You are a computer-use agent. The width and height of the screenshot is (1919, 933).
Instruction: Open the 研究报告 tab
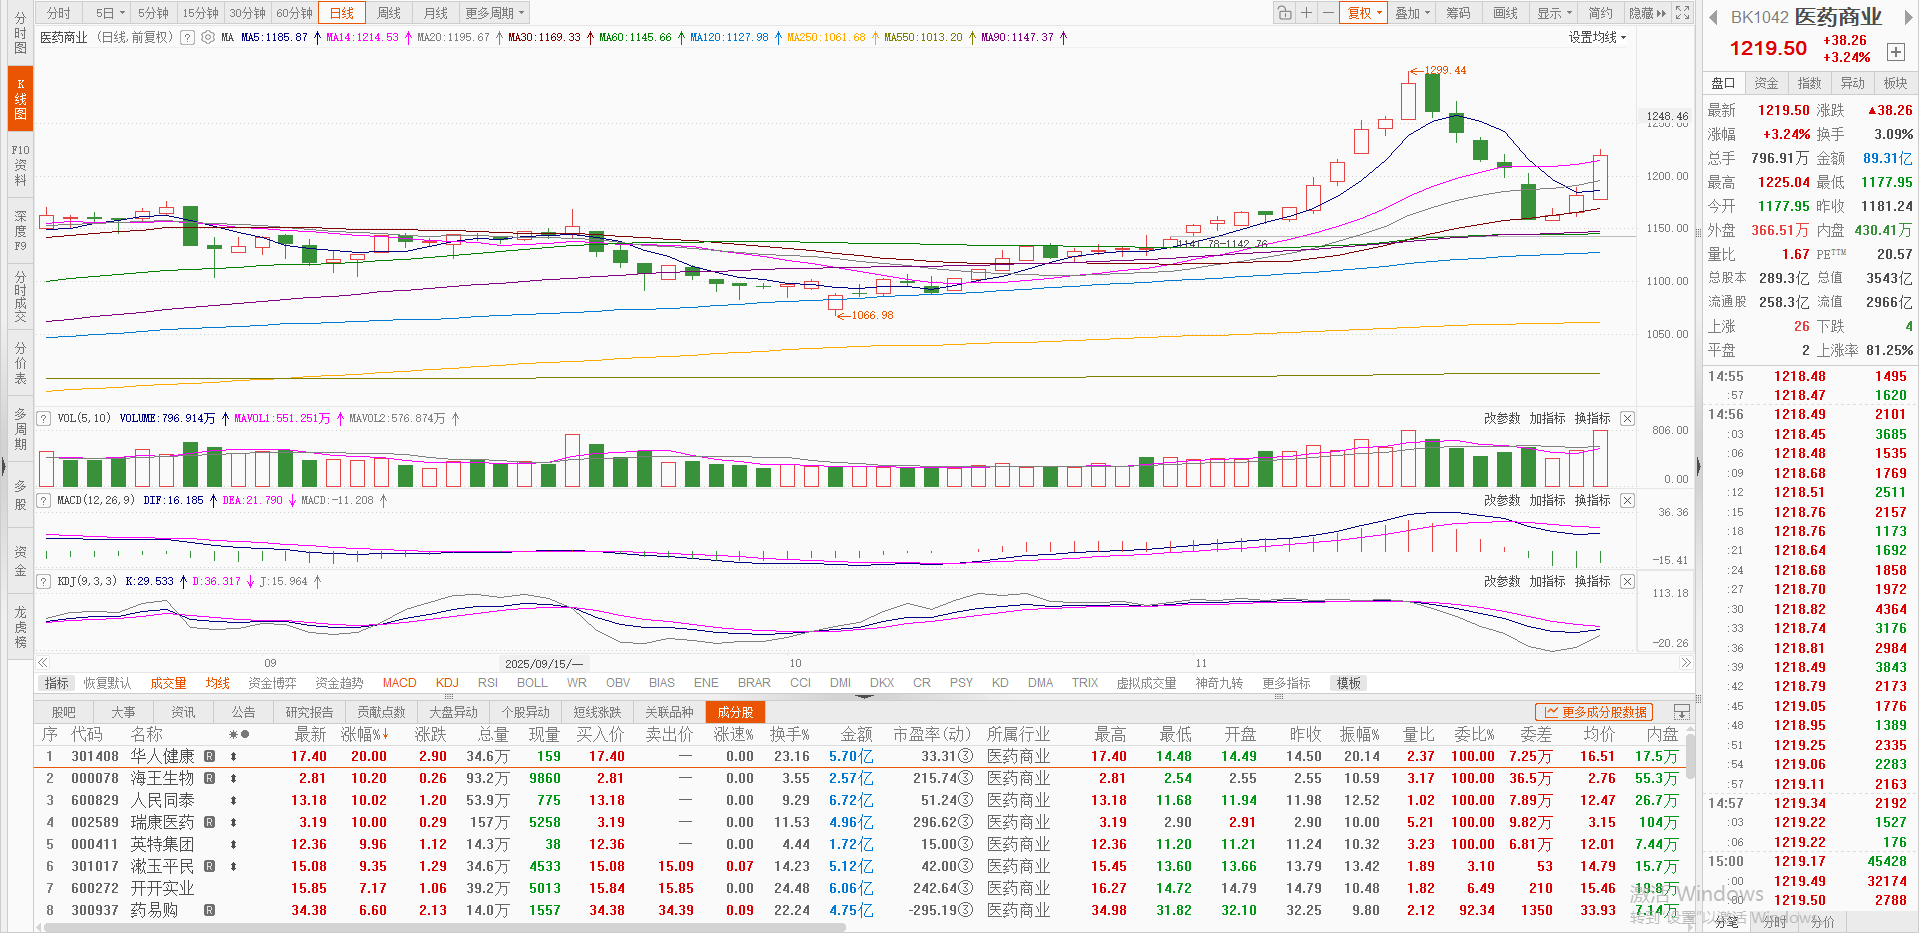(x=309, y=712)
